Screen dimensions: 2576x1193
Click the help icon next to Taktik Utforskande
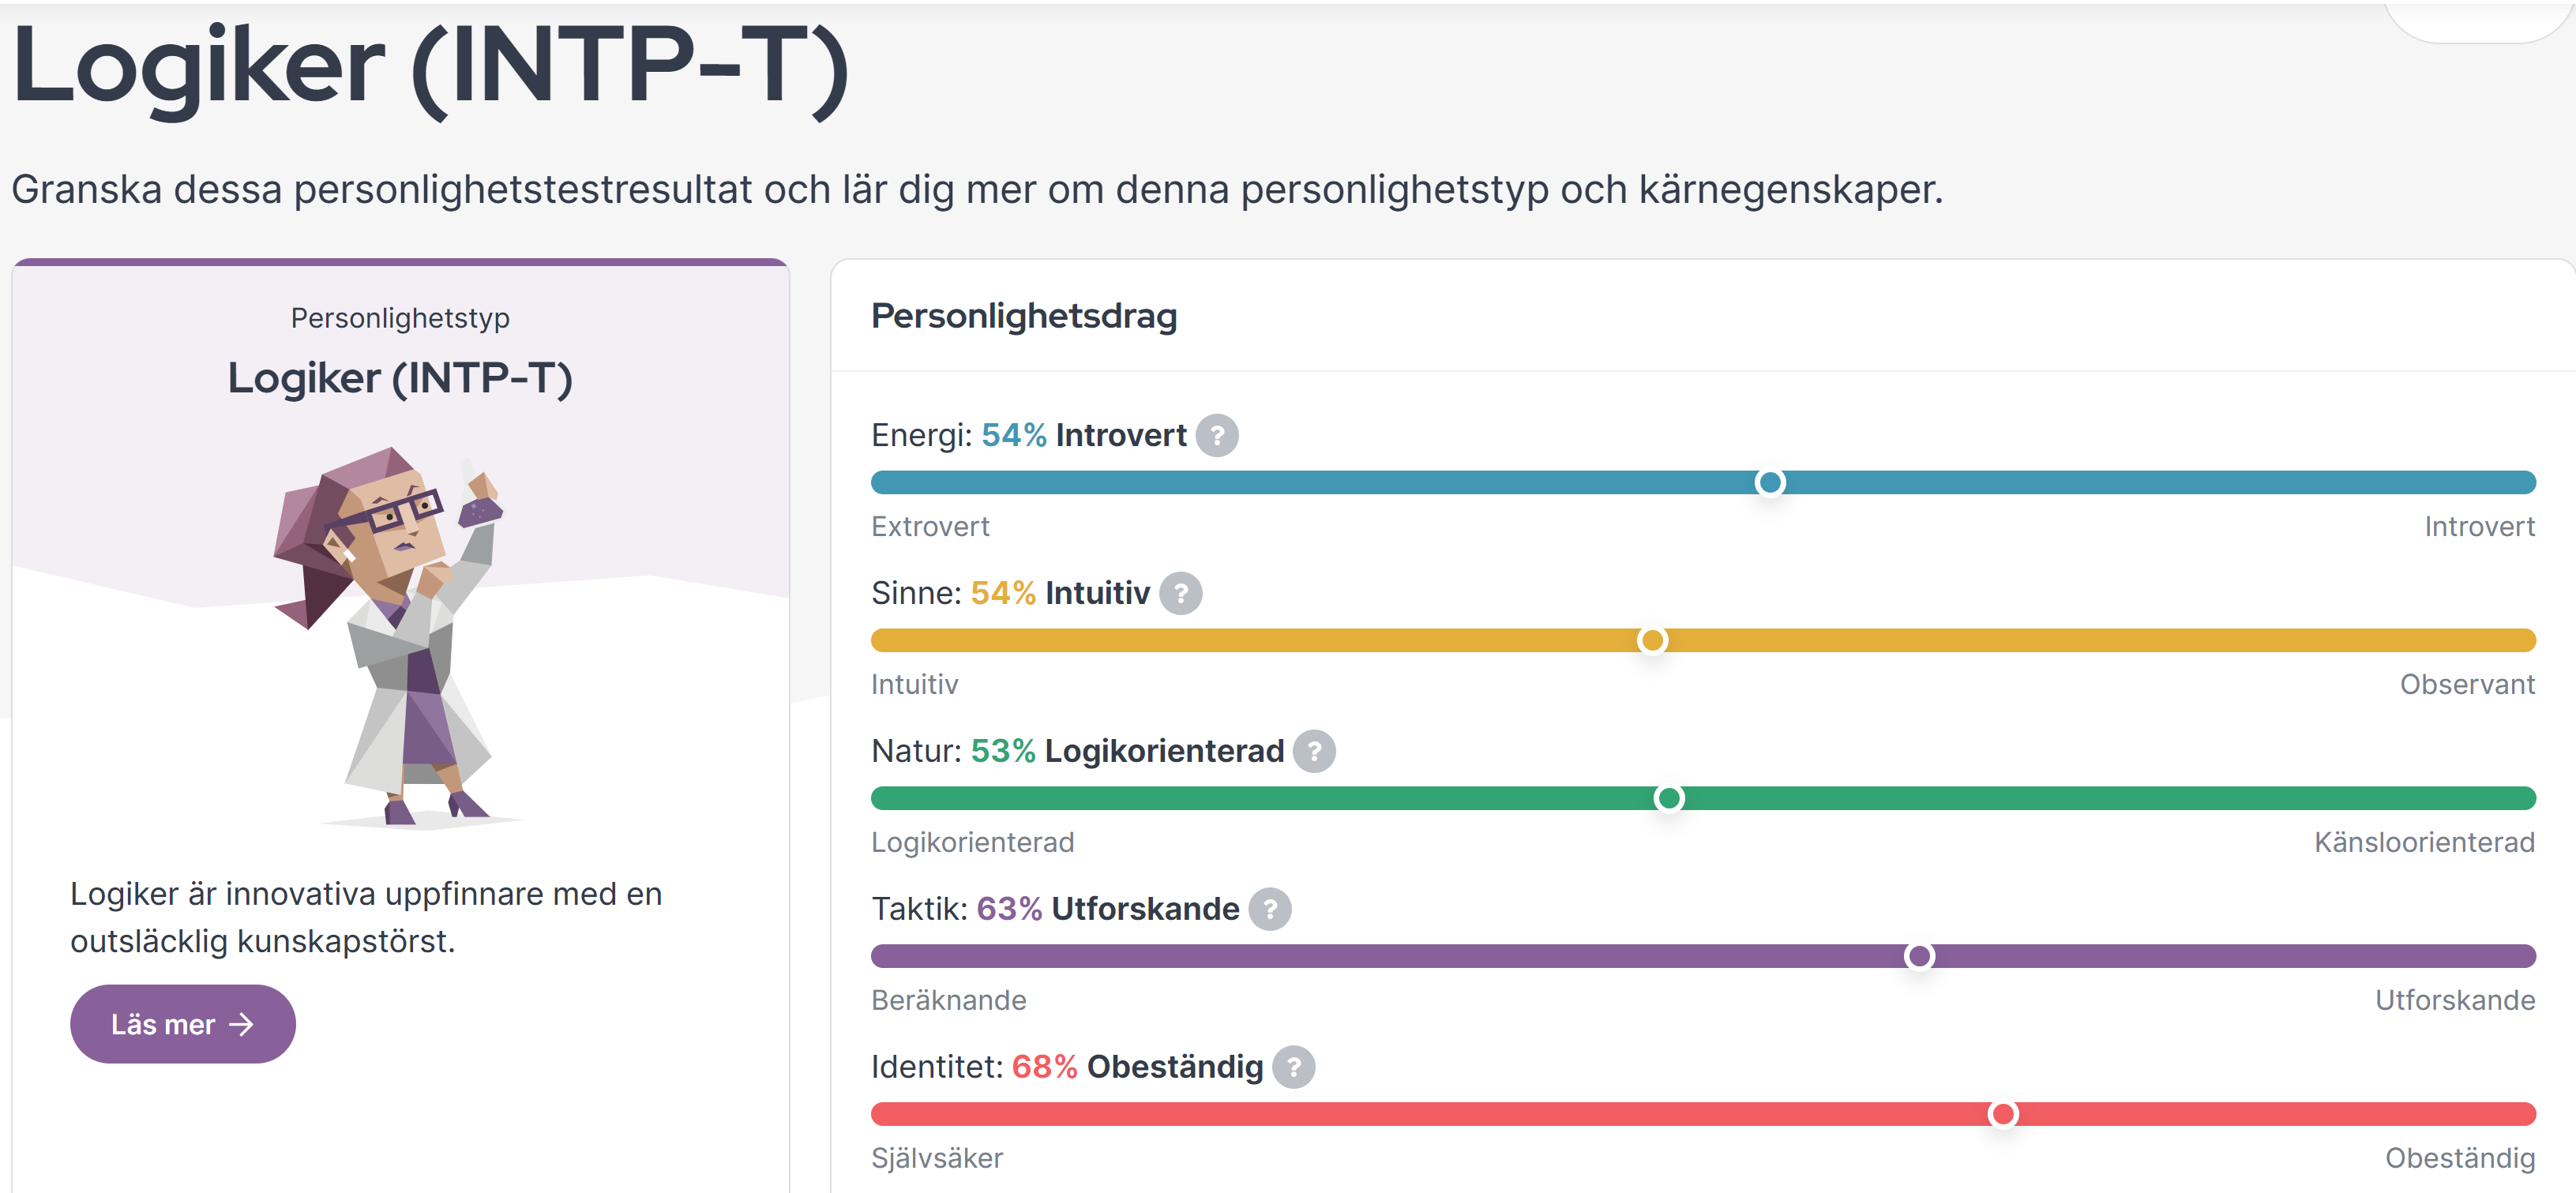(x=1270, y=910)
